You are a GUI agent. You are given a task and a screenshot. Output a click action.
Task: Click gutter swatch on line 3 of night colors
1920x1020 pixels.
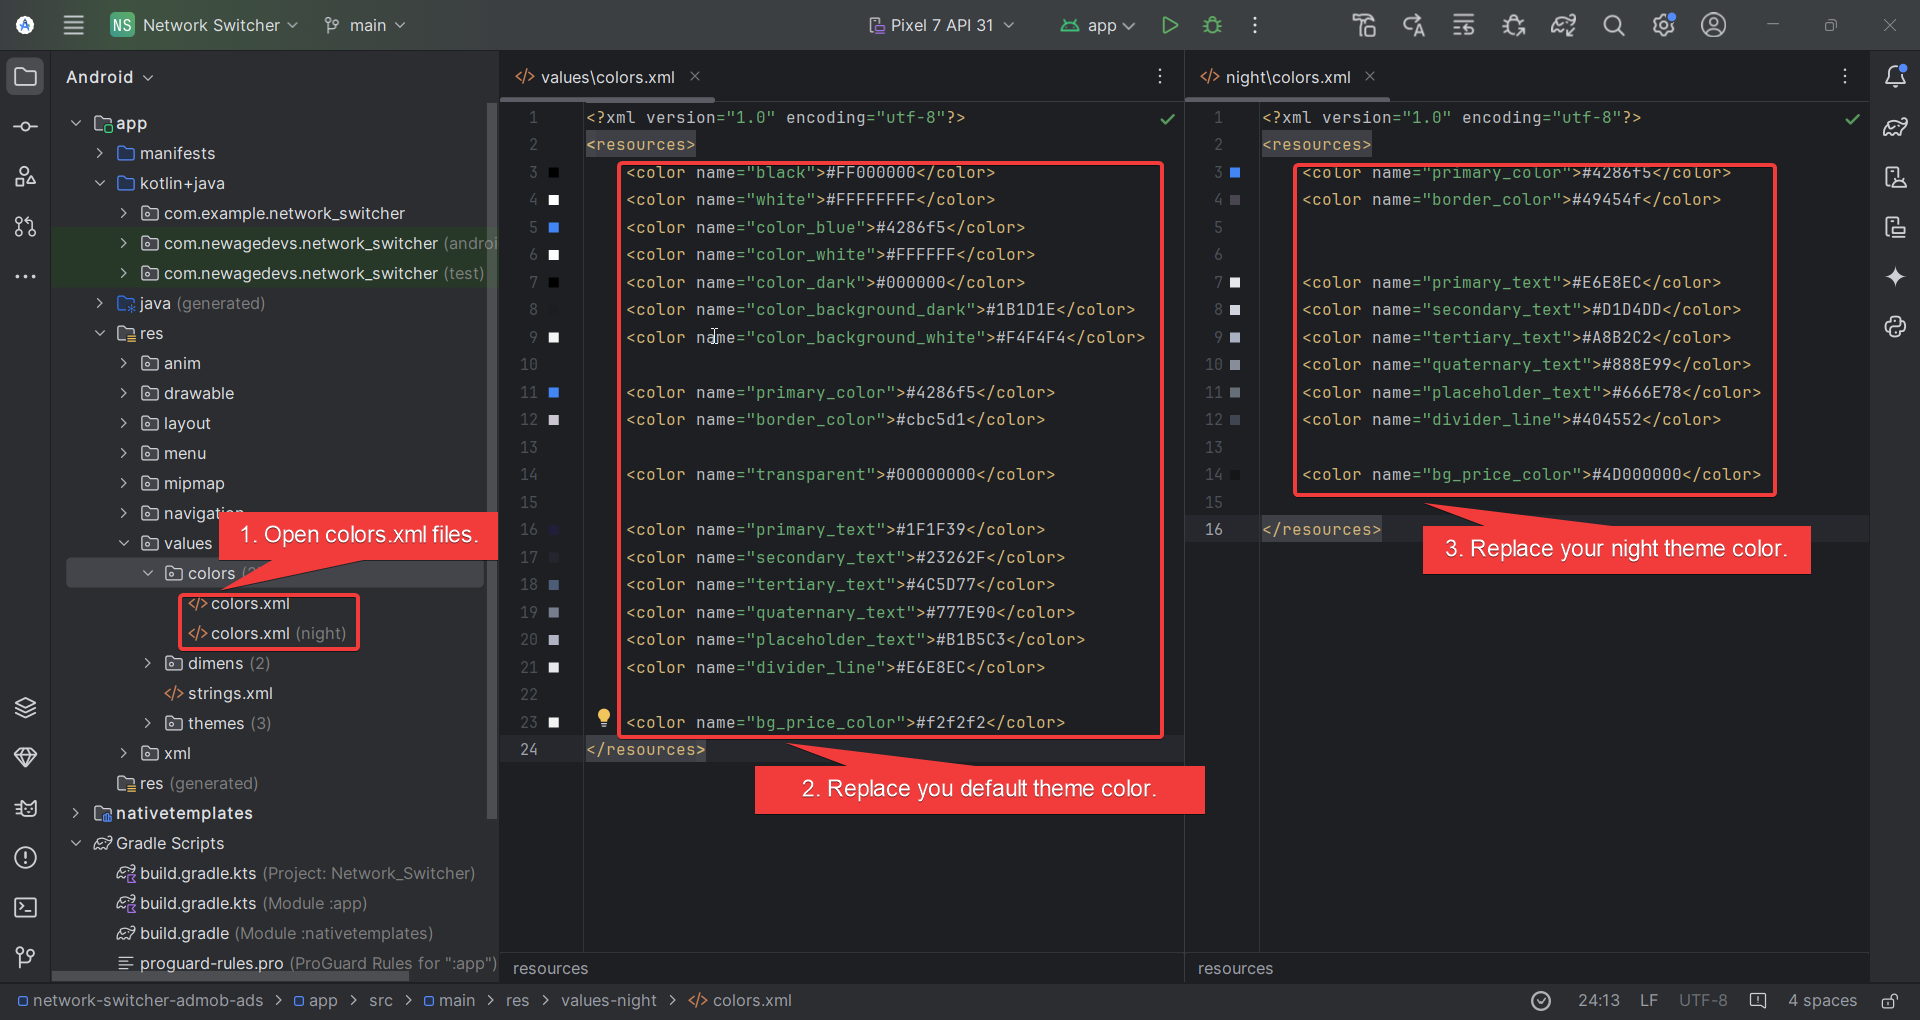tap(1235, 172)
